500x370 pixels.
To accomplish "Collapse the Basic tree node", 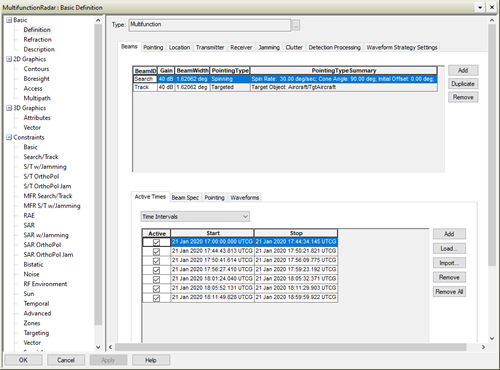I will (9, 20).
